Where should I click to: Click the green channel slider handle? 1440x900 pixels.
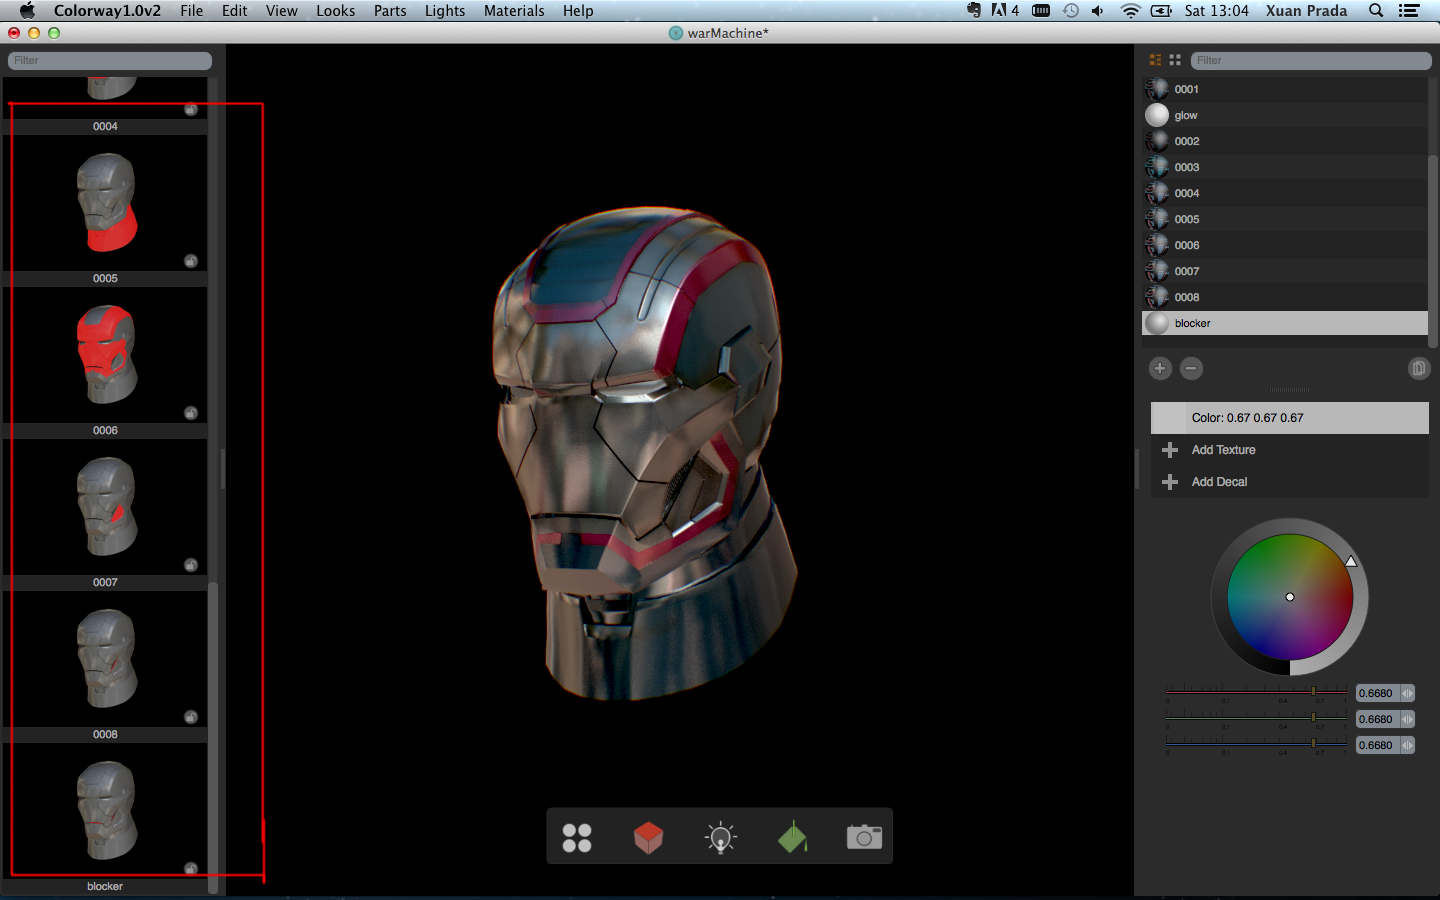pos(1313,717)
